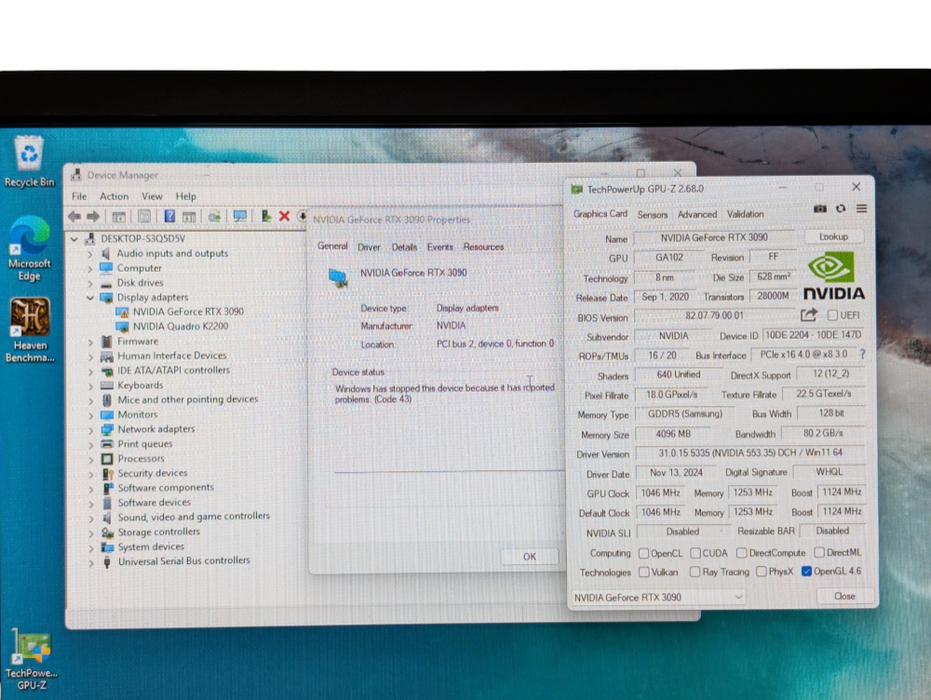This screenshot has height=700, width=931.
Task: Switch to the Sensors tab in GPU-Z
Action: (652, 214)
